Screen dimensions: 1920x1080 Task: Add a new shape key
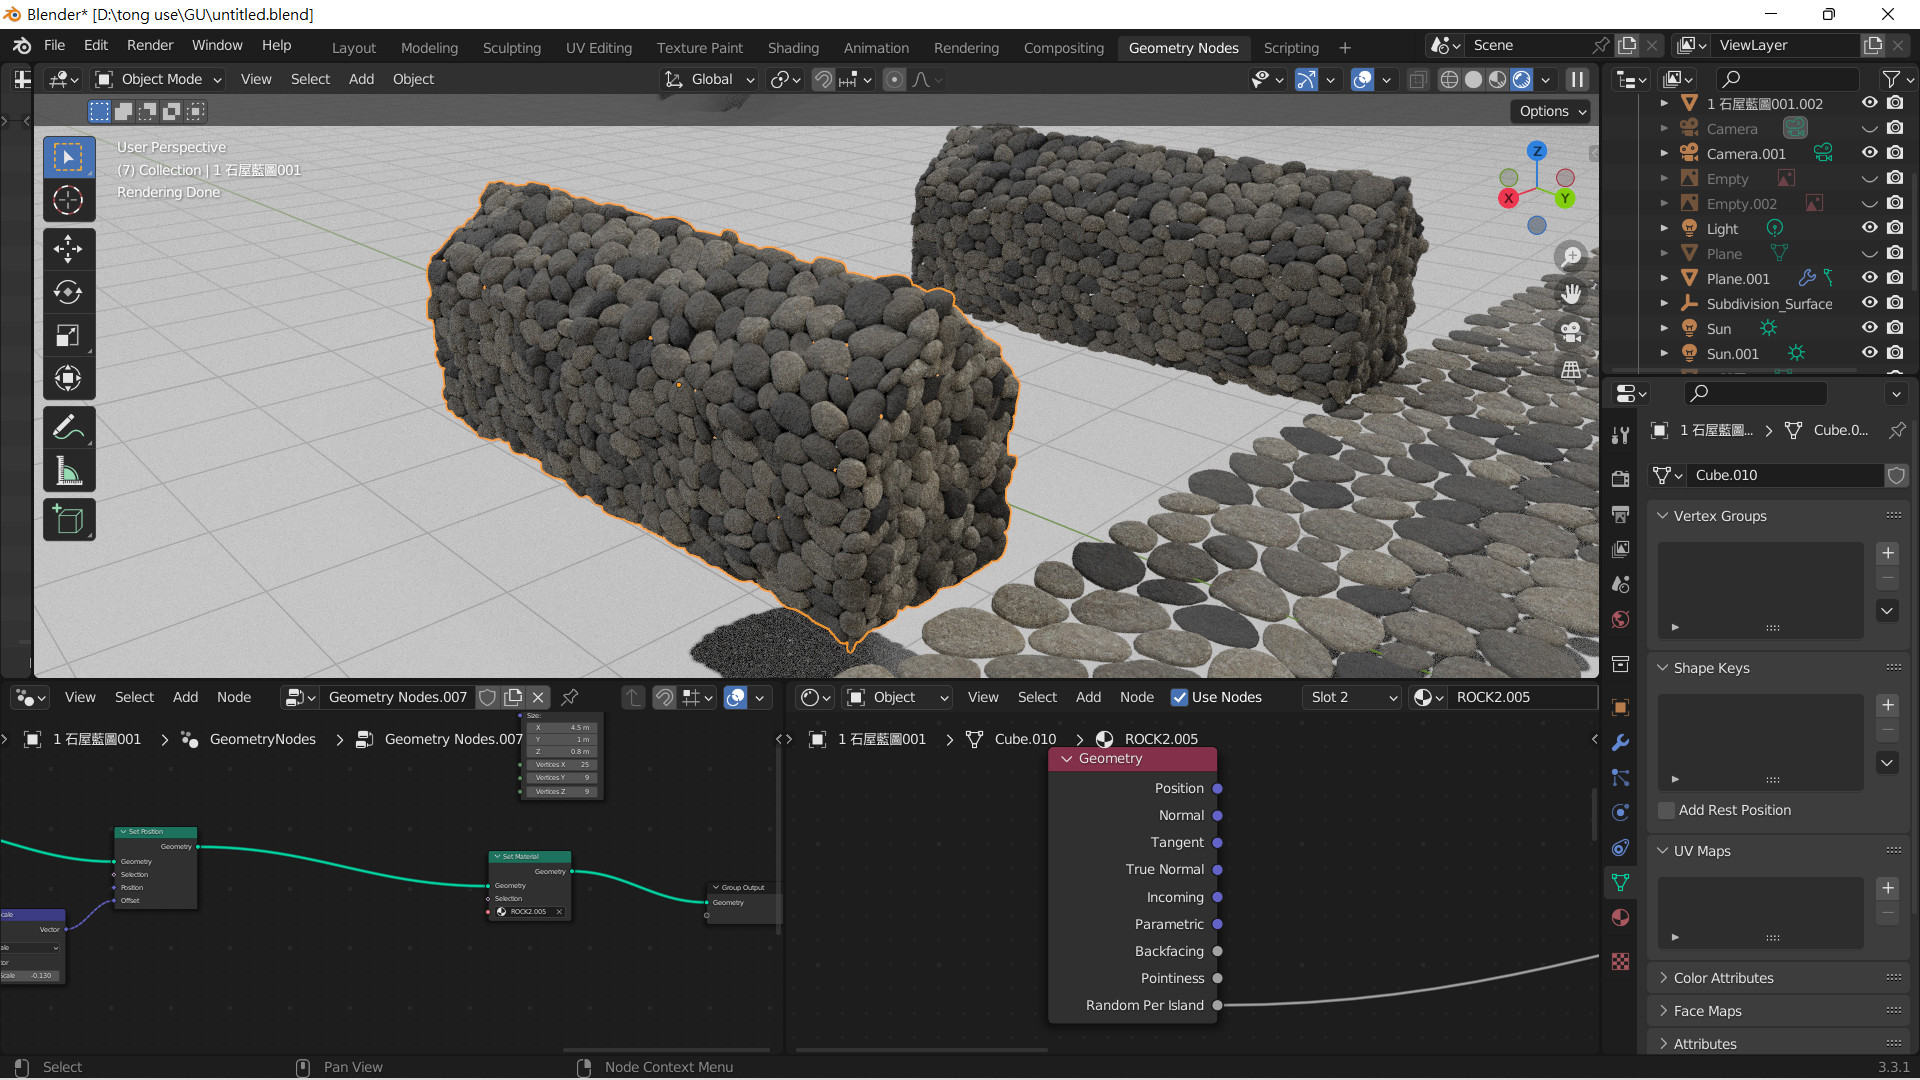(1887, 705)
